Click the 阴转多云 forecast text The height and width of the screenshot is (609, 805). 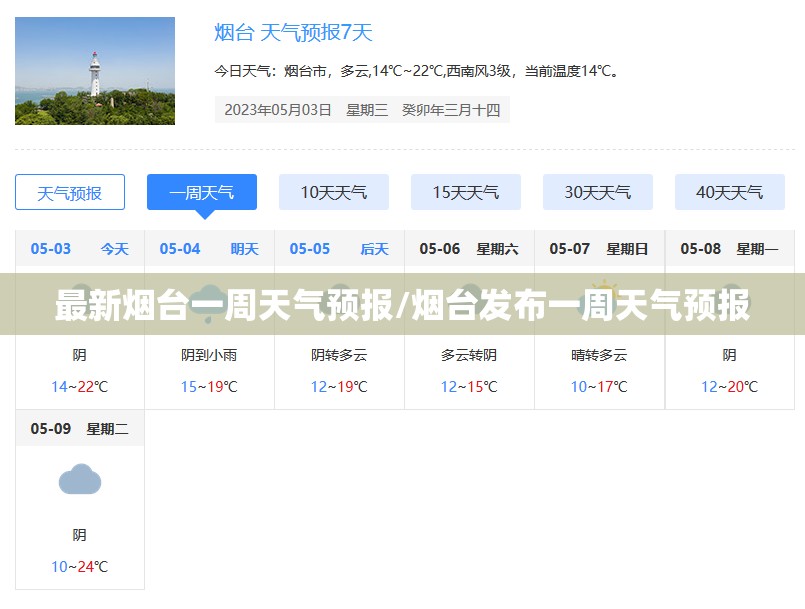coord(339,355)
